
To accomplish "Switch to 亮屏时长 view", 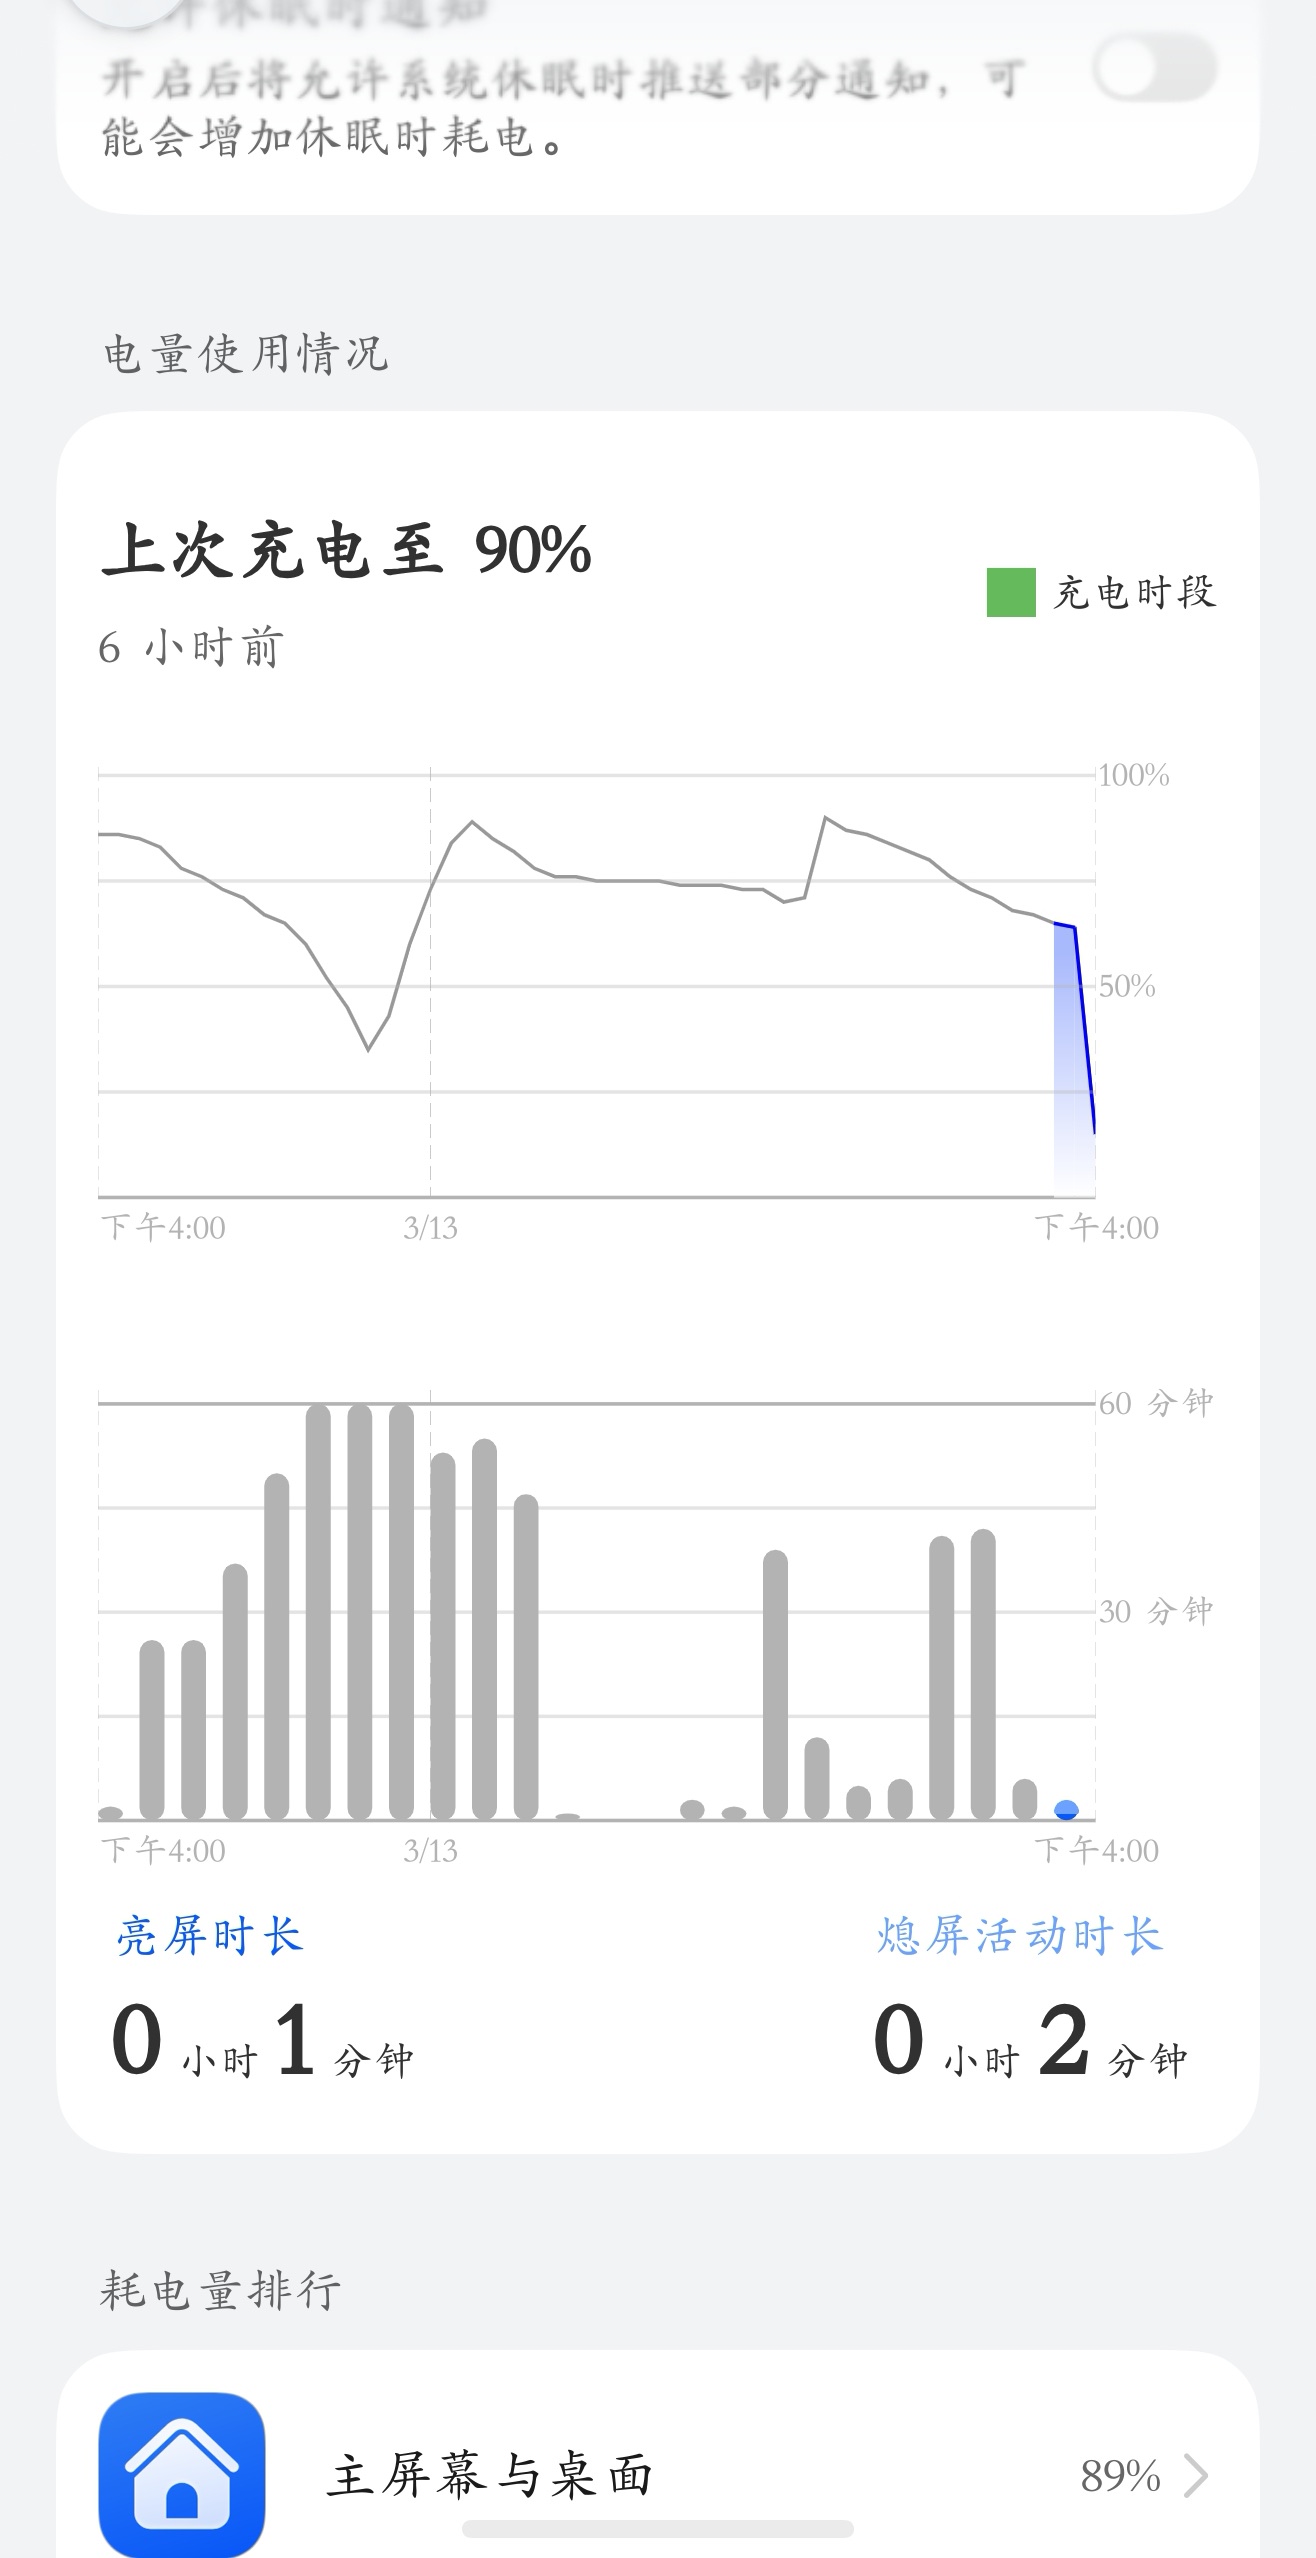I will tap(209, 1936).
